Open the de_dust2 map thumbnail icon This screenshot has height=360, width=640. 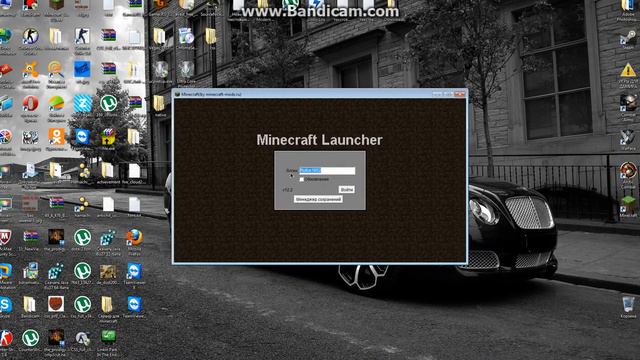pos(108,271)
